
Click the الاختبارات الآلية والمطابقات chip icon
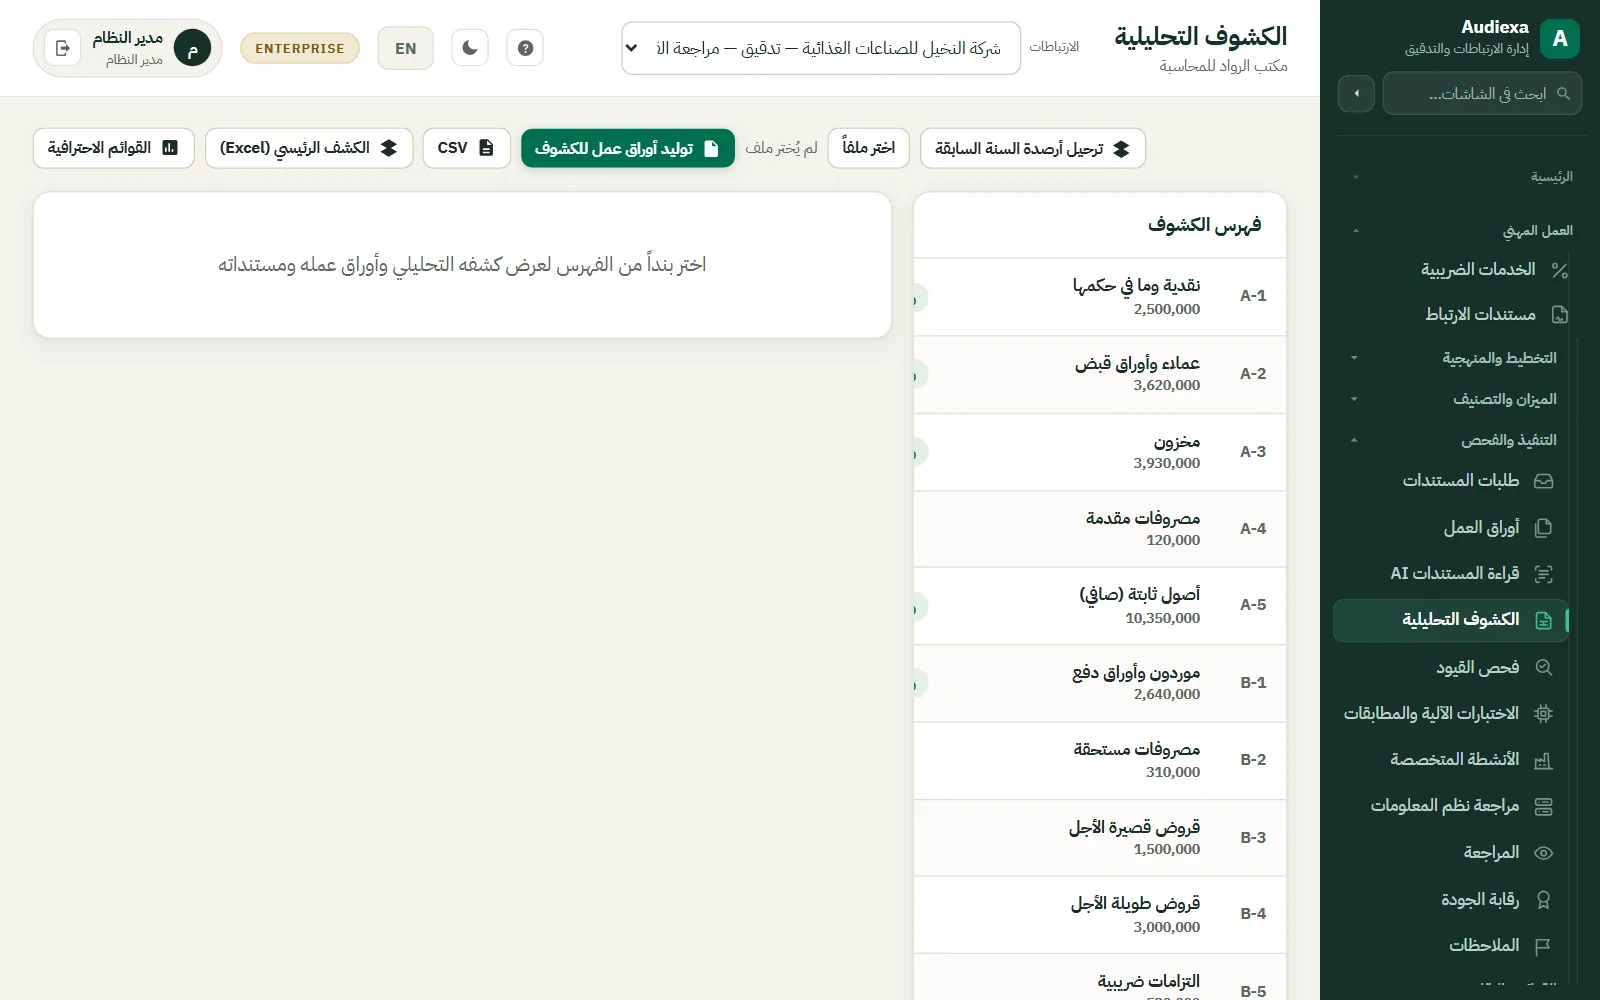pos(1544,713)
